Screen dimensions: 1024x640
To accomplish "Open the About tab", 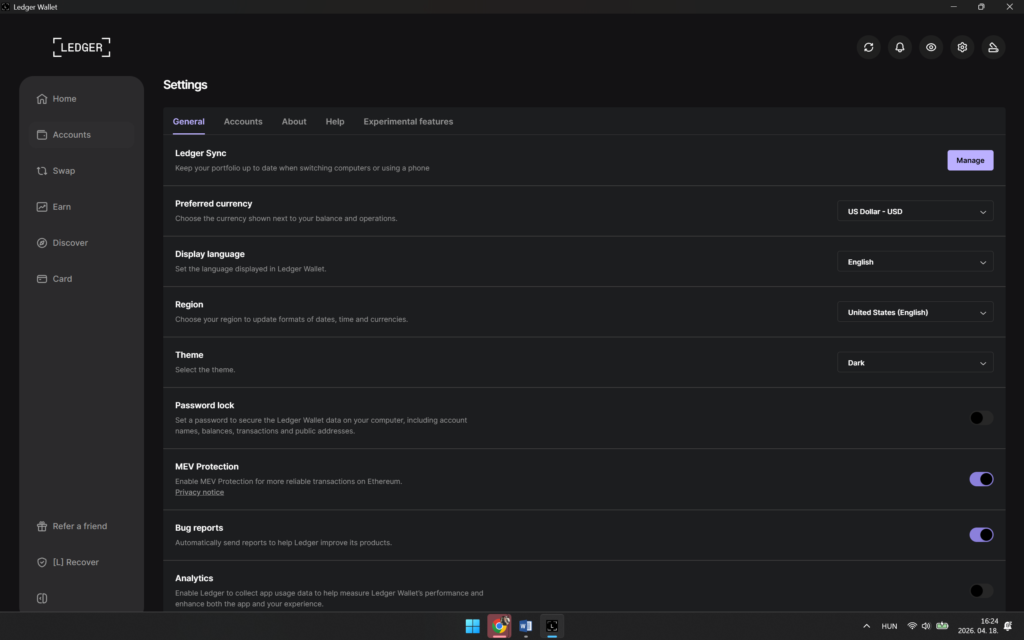I will tap(294, 121).
